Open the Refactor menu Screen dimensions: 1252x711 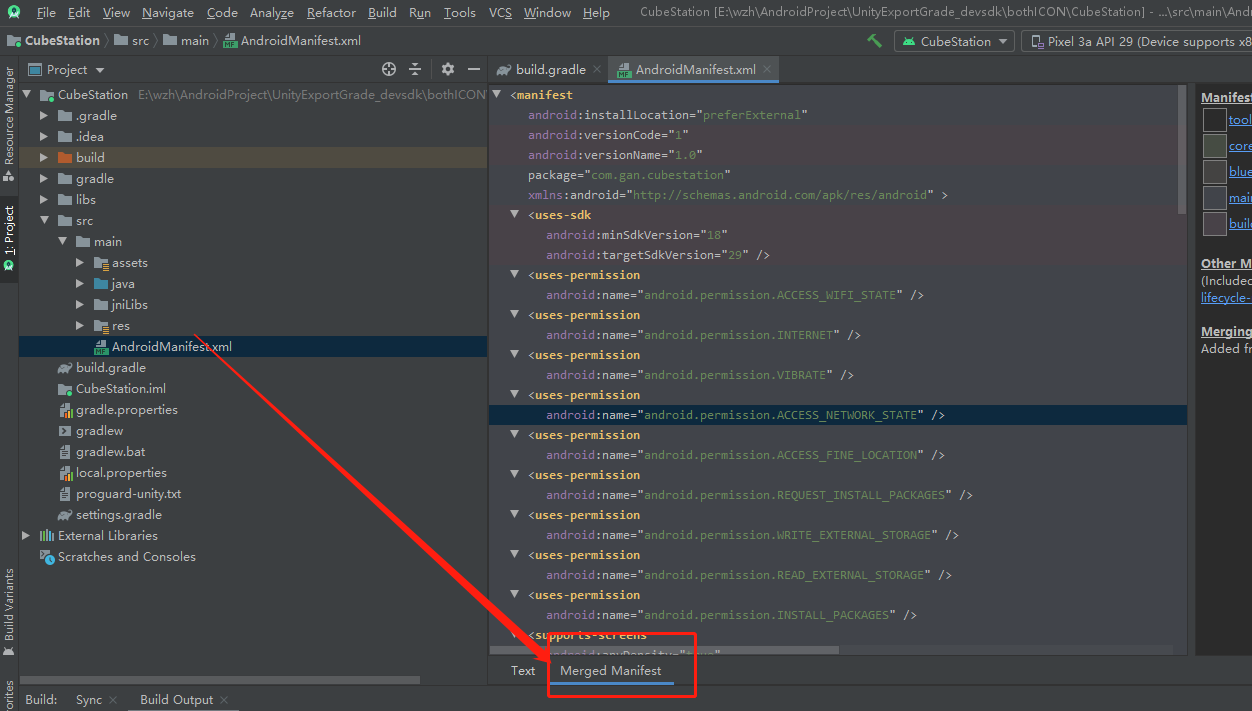pyautogui.click(x=331, y=13)
